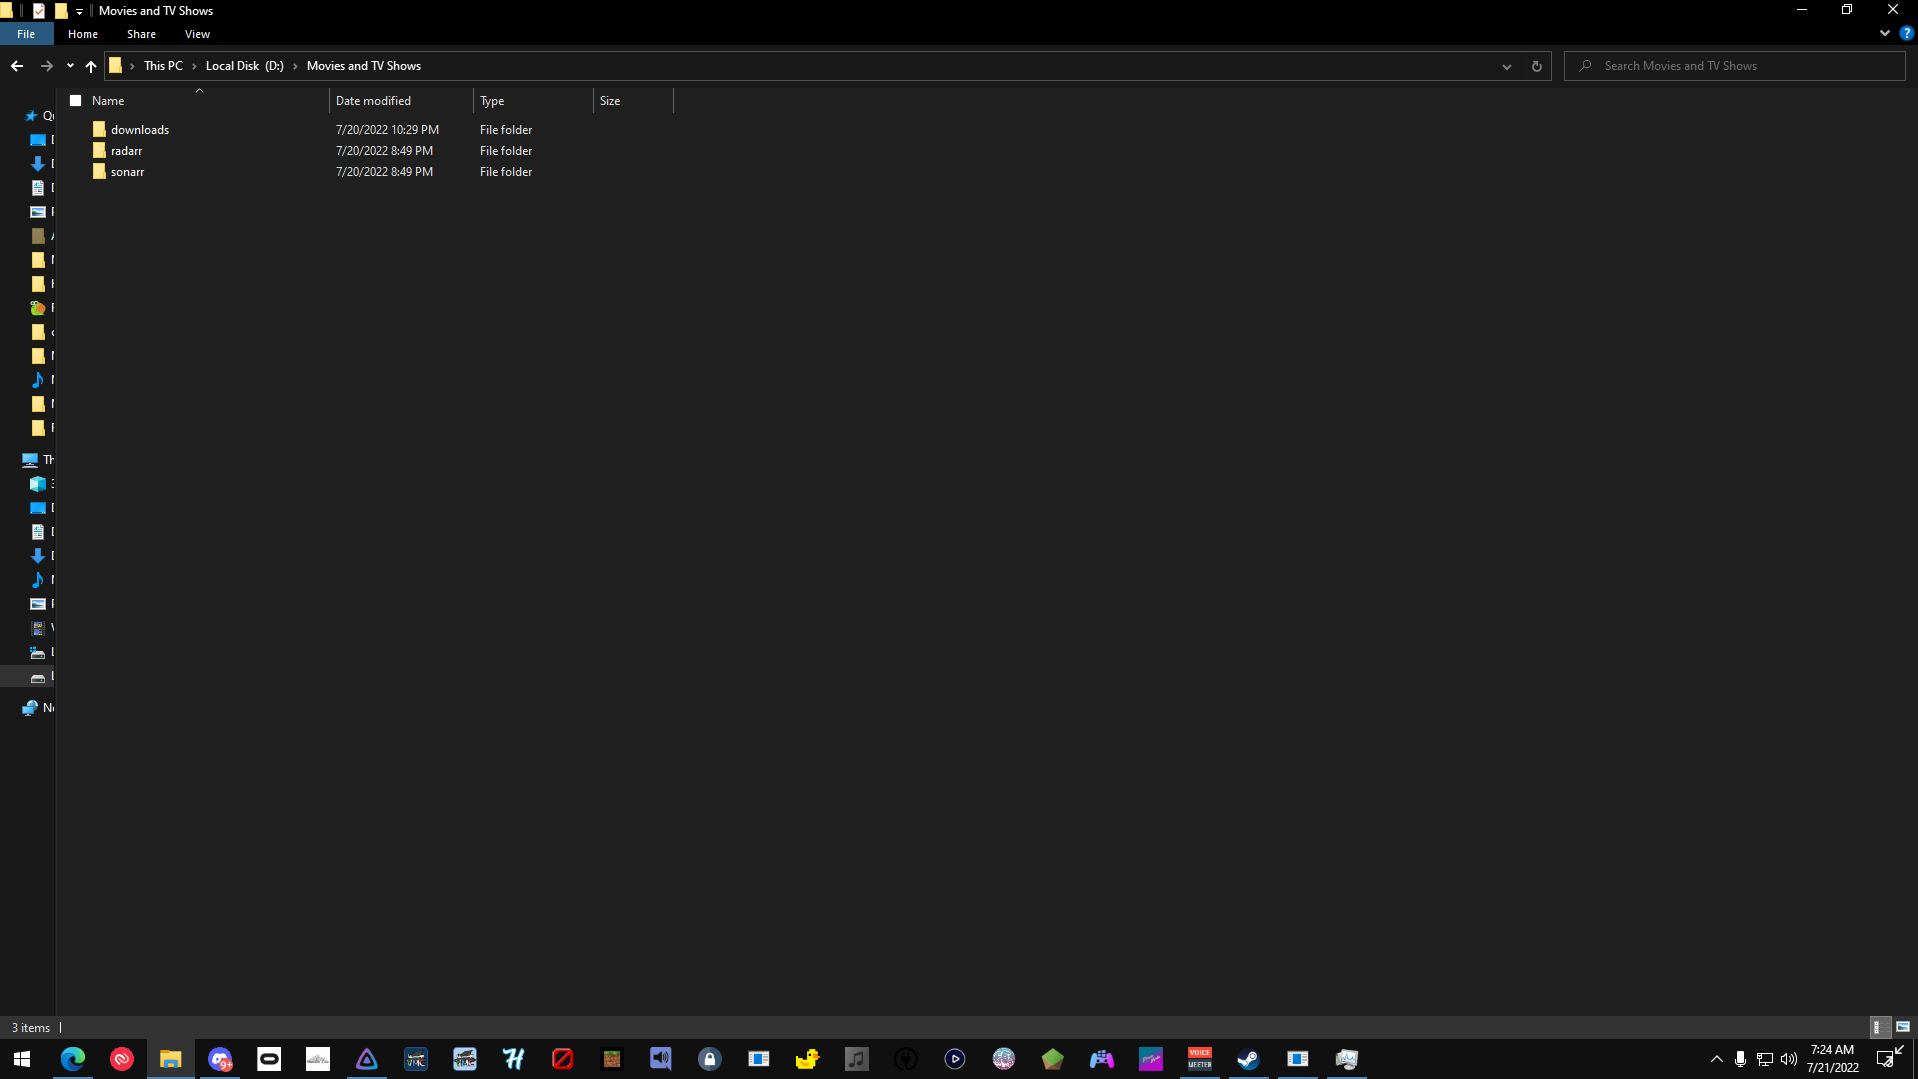Switch to large thumbnails view in status bar
Screen dimensions: 1918x1079
click(1903, 1027)
